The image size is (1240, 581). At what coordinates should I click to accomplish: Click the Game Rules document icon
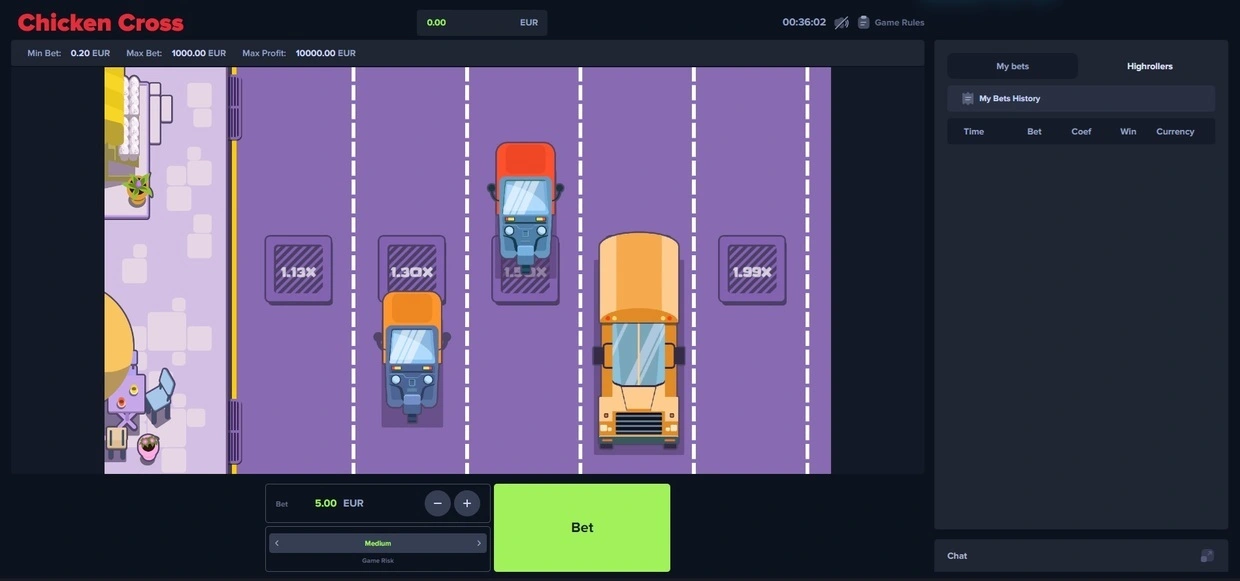864,22
